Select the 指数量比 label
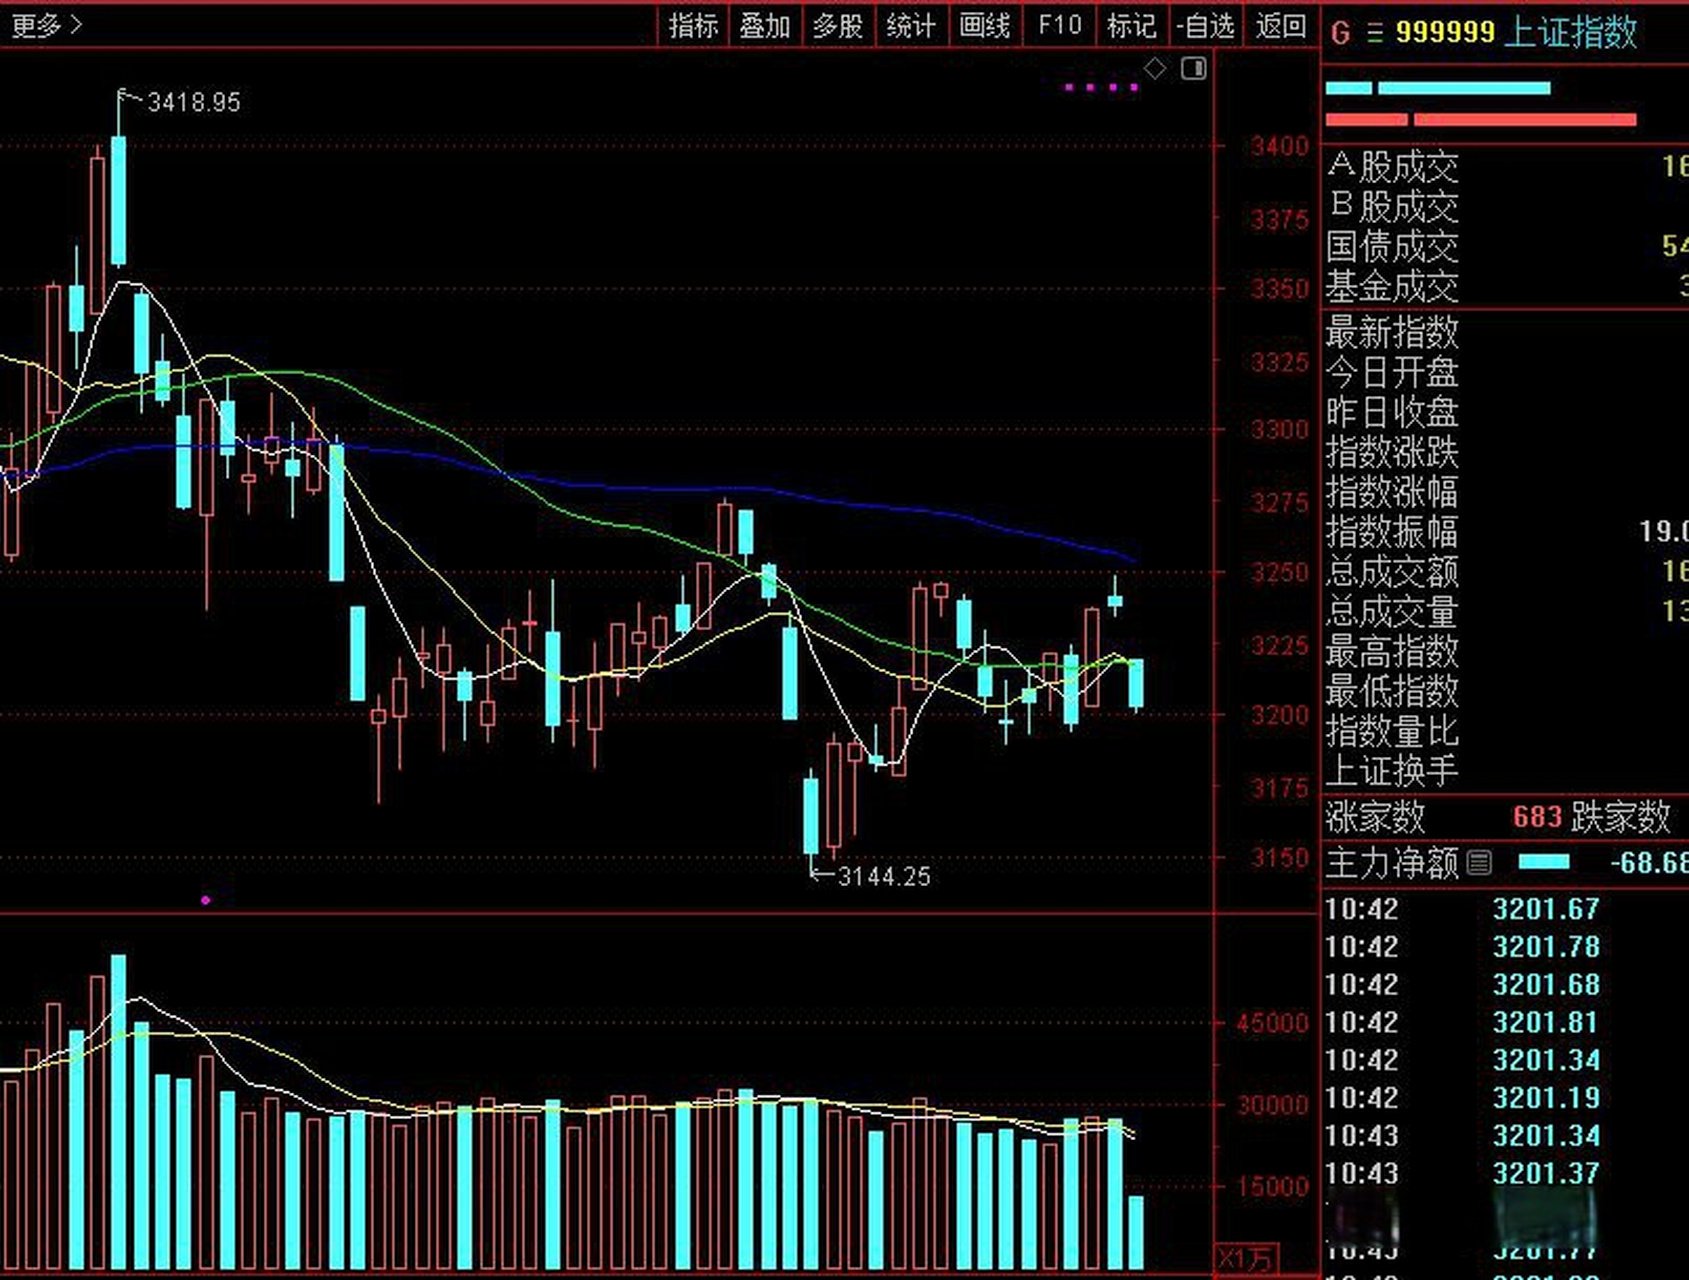 (x=1392, y=731)
